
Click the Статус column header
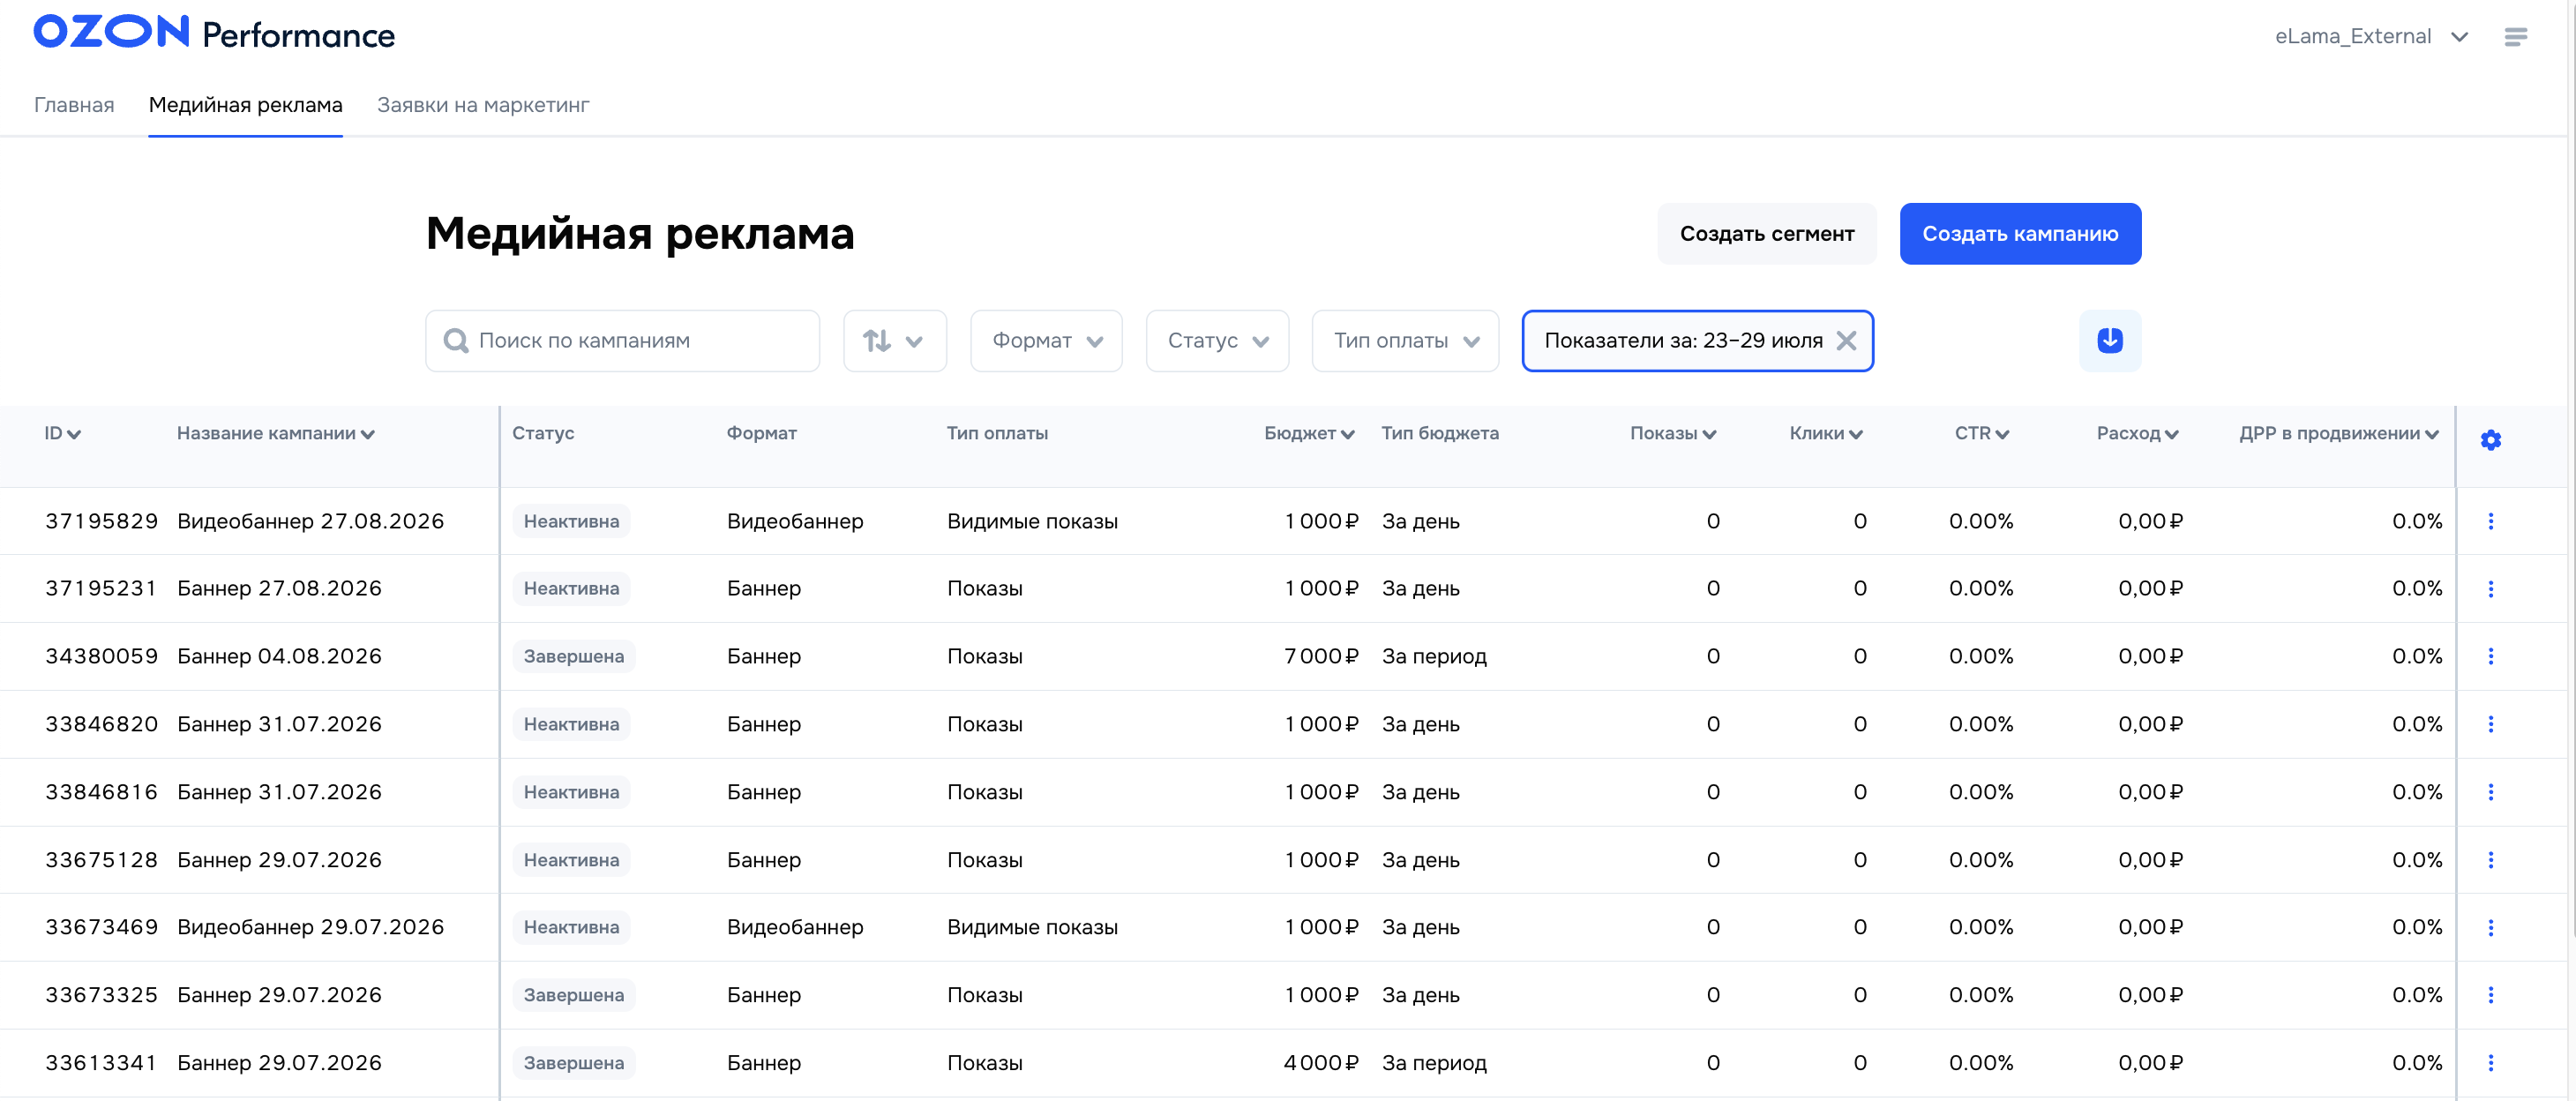(543, 433)
